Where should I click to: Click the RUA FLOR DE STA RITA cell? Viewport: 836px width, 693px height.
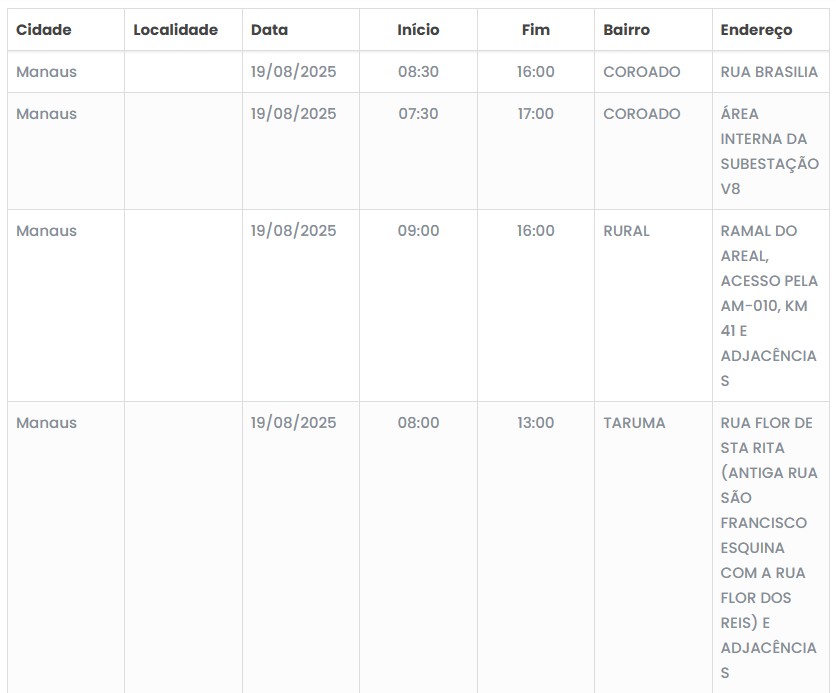(769, 547)
